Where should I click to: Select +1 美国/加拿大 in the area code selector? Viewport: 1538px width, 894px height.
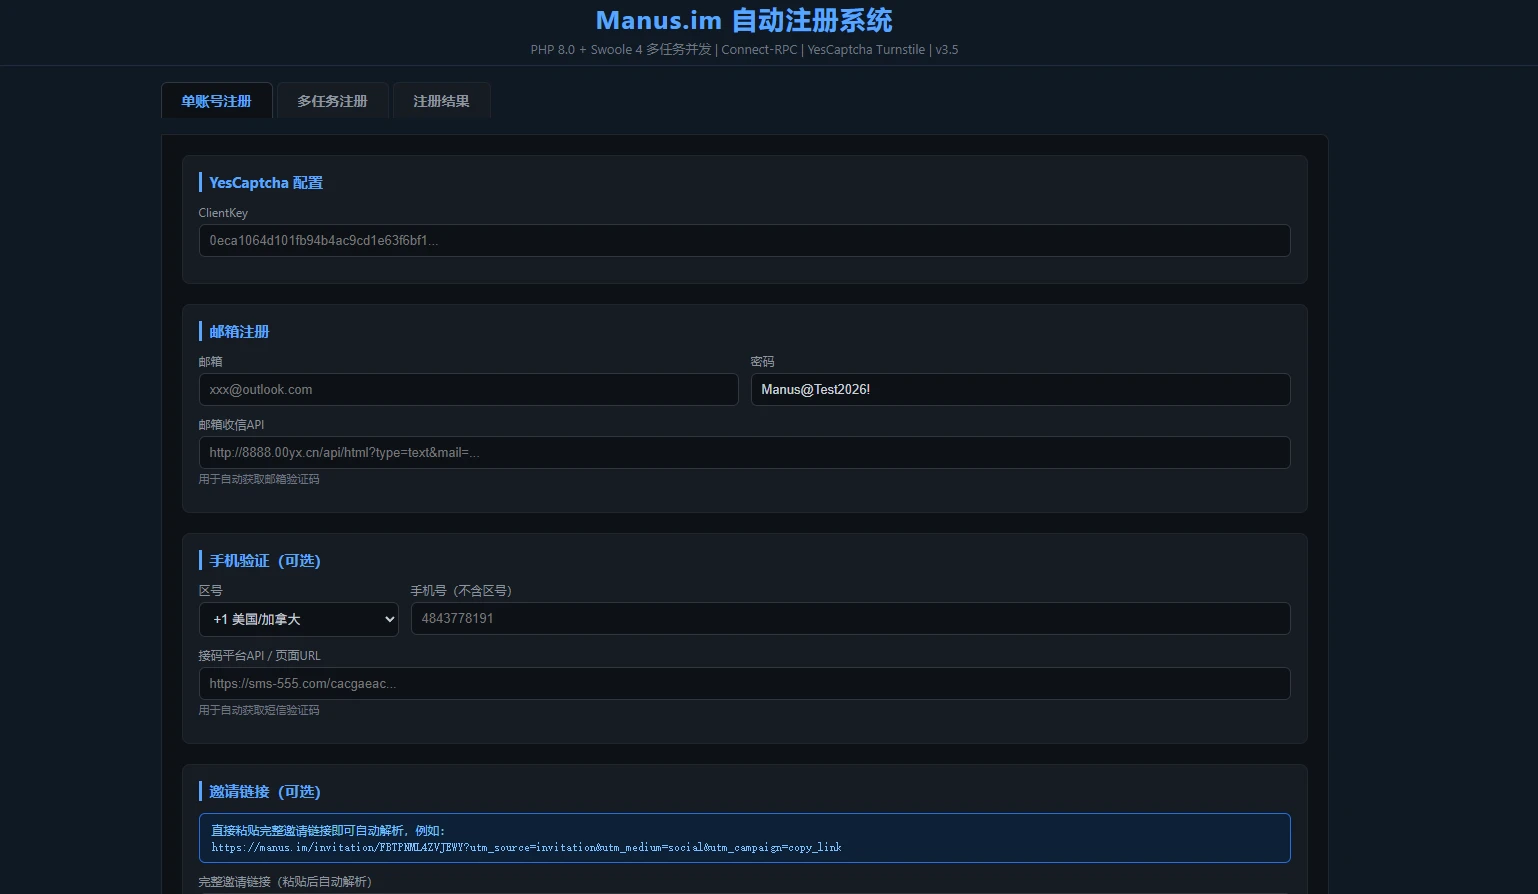click(x=298, y=619)
